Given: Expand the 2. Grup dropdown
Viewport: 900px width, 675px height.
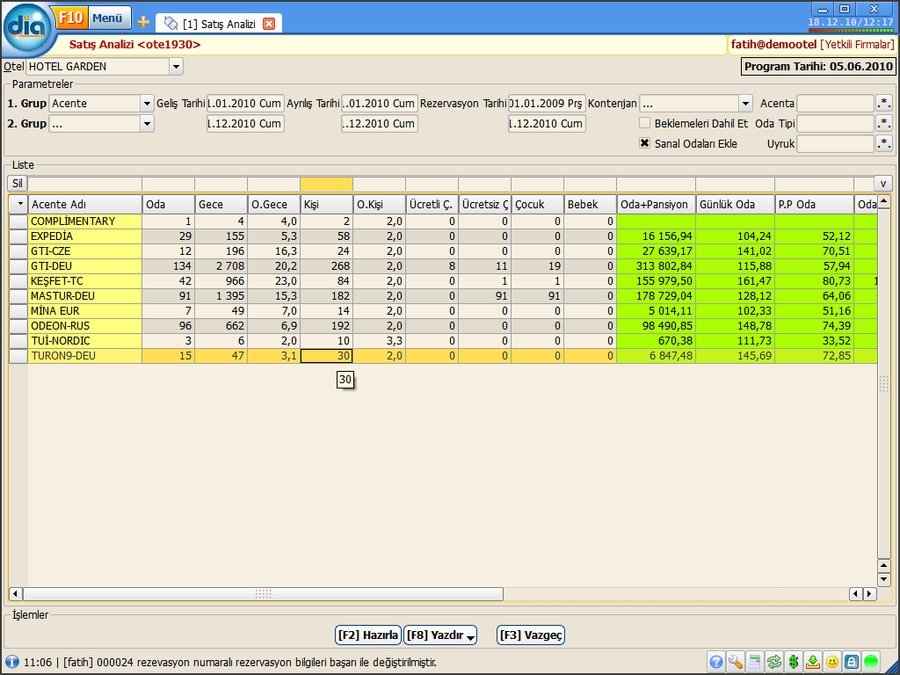Looking at the screenshot, I should pos(148,123).
